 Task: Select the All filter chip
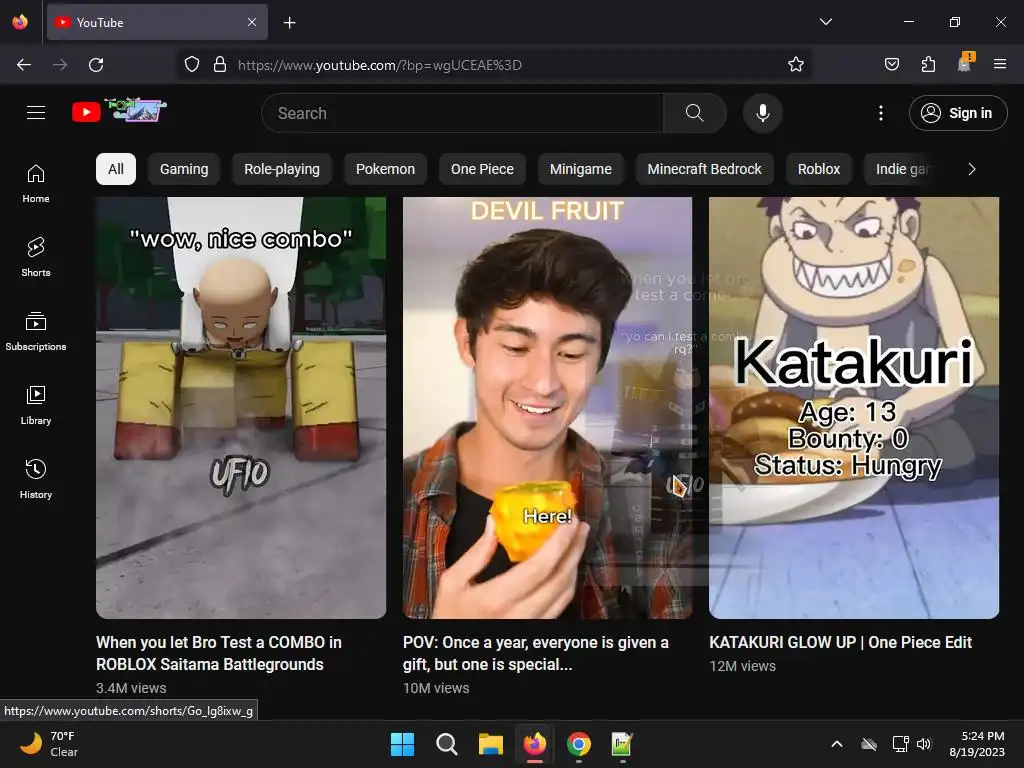click(116, 169)
